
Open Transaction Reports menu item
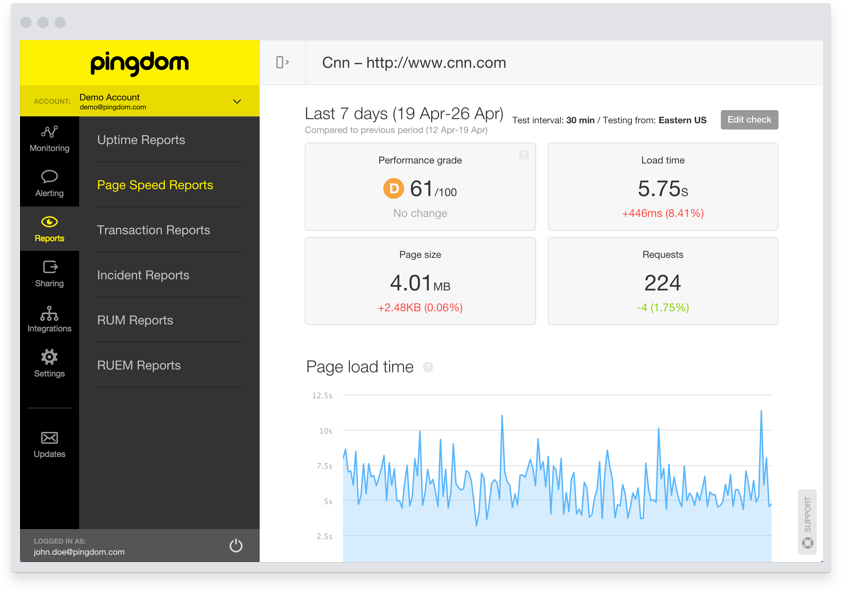[154, 230]
